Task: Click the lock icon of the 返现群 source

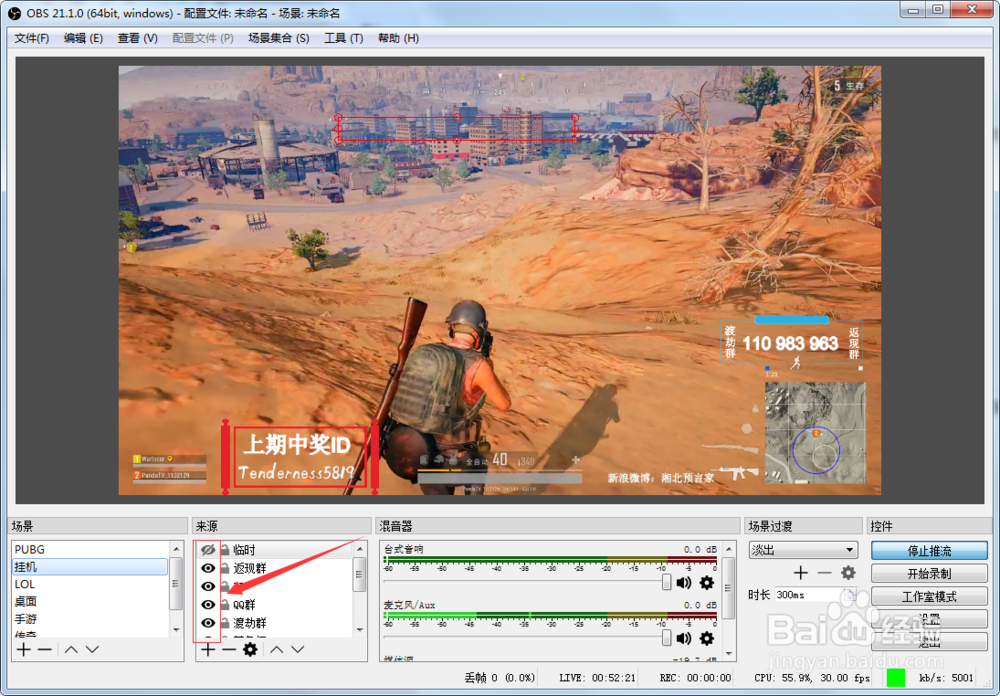Action: click(225, 568)
